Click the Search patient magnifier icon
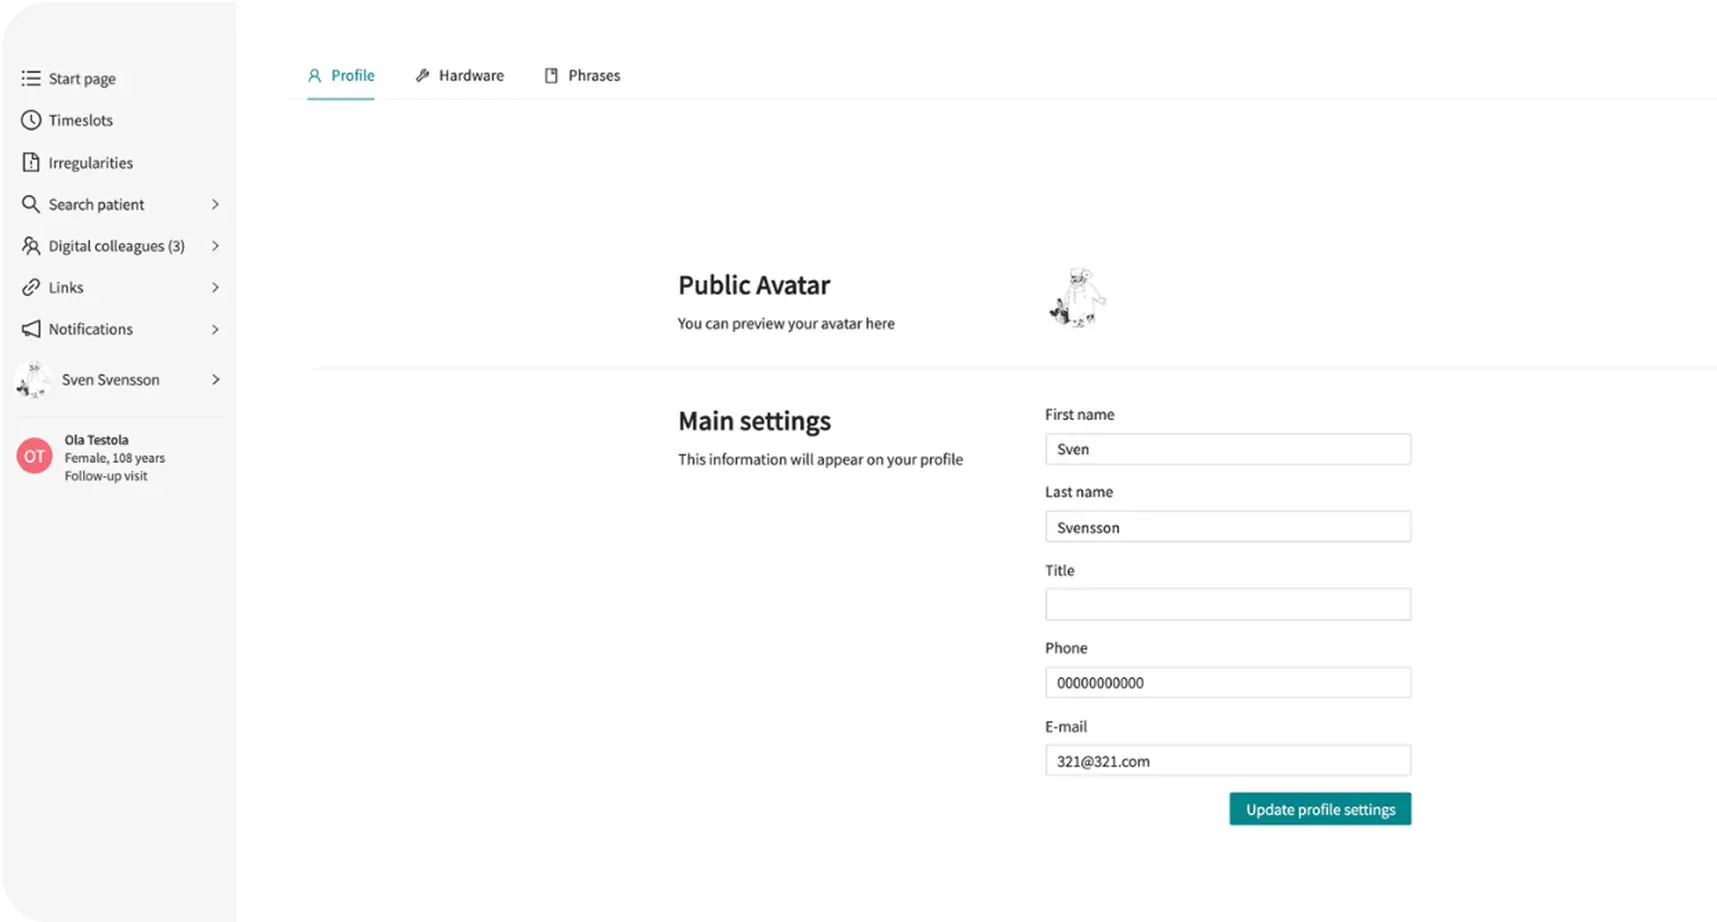1717x922 pixels. click(31, 204)
